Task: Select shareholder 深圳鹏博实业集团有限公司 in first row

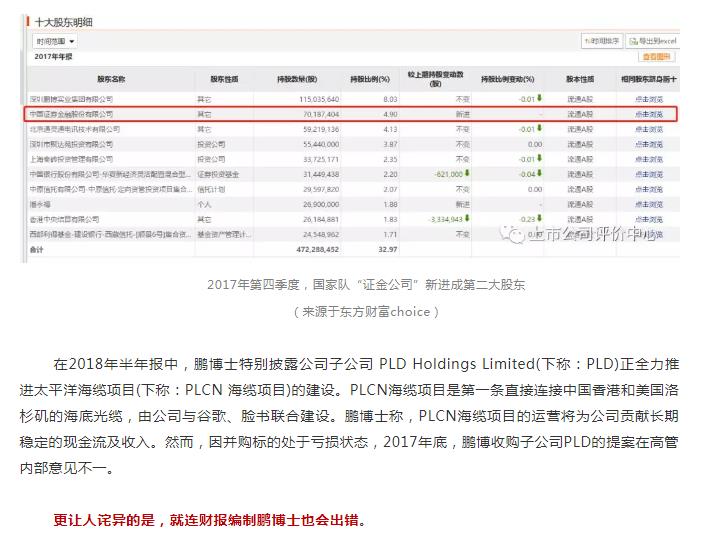Action: pyautogui.click(x=71, y=99)
